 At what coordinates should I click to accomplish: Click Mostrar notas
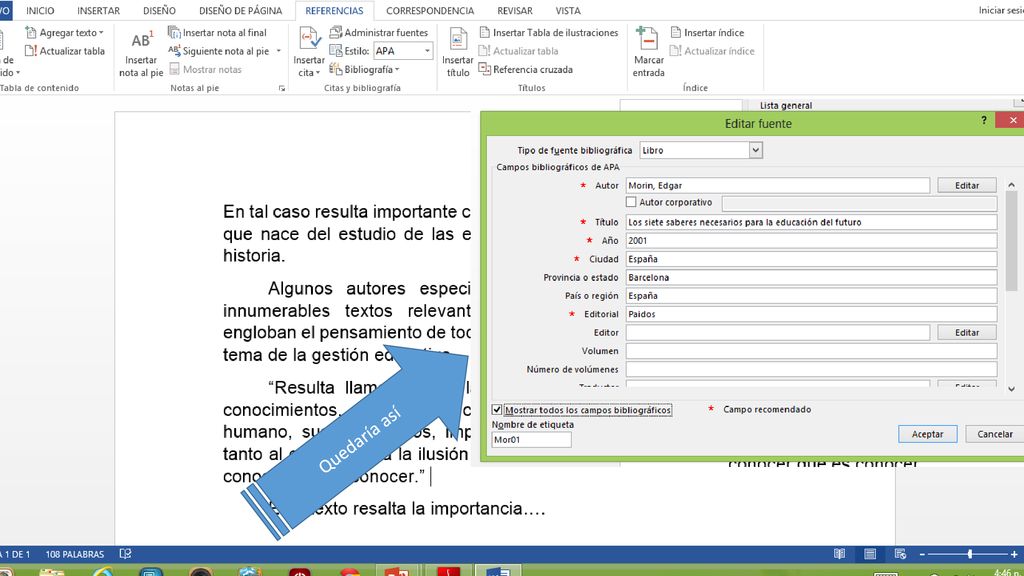[206, 69]
